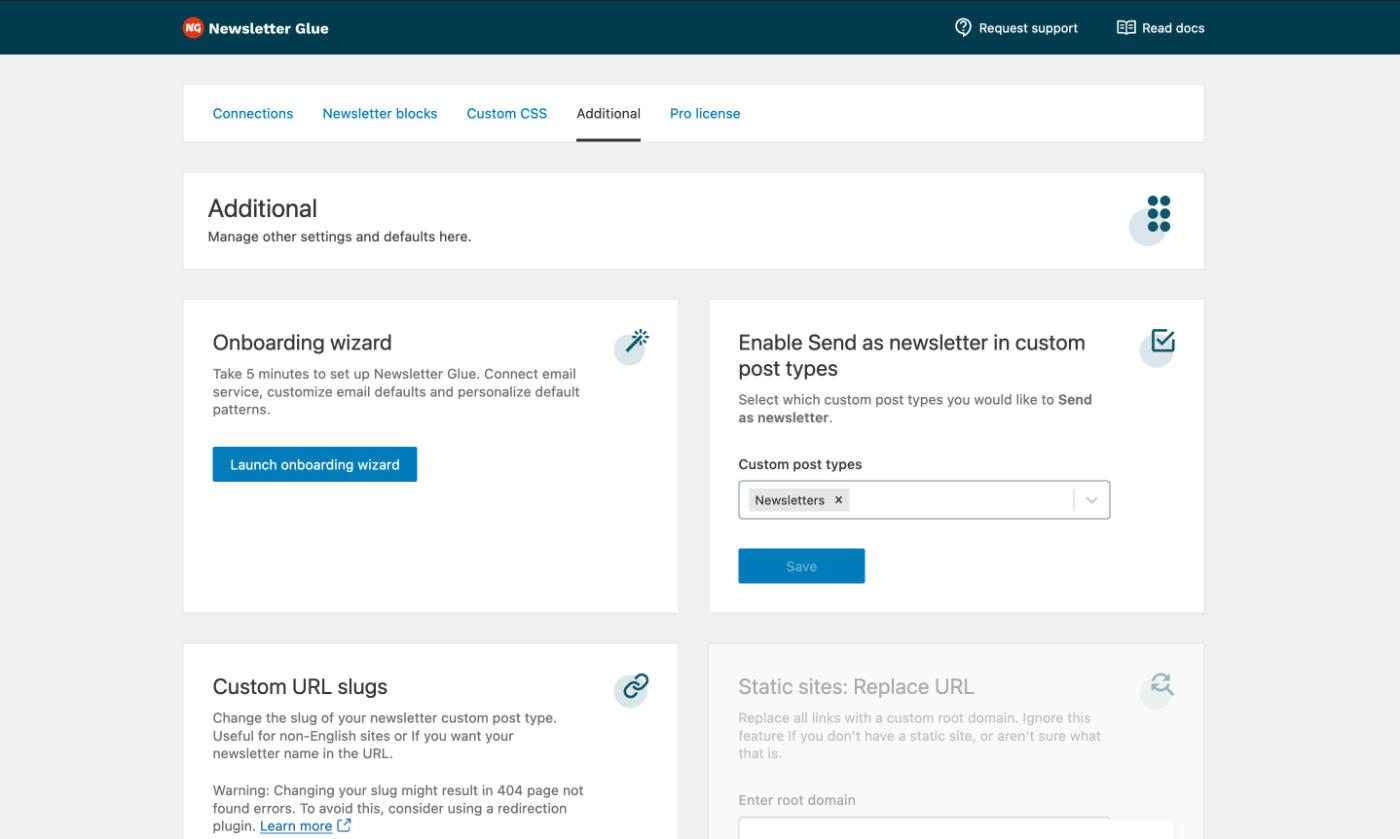Switch to the Connections tab
Screen dimensions: 1400x839
(x=253, y=113)
